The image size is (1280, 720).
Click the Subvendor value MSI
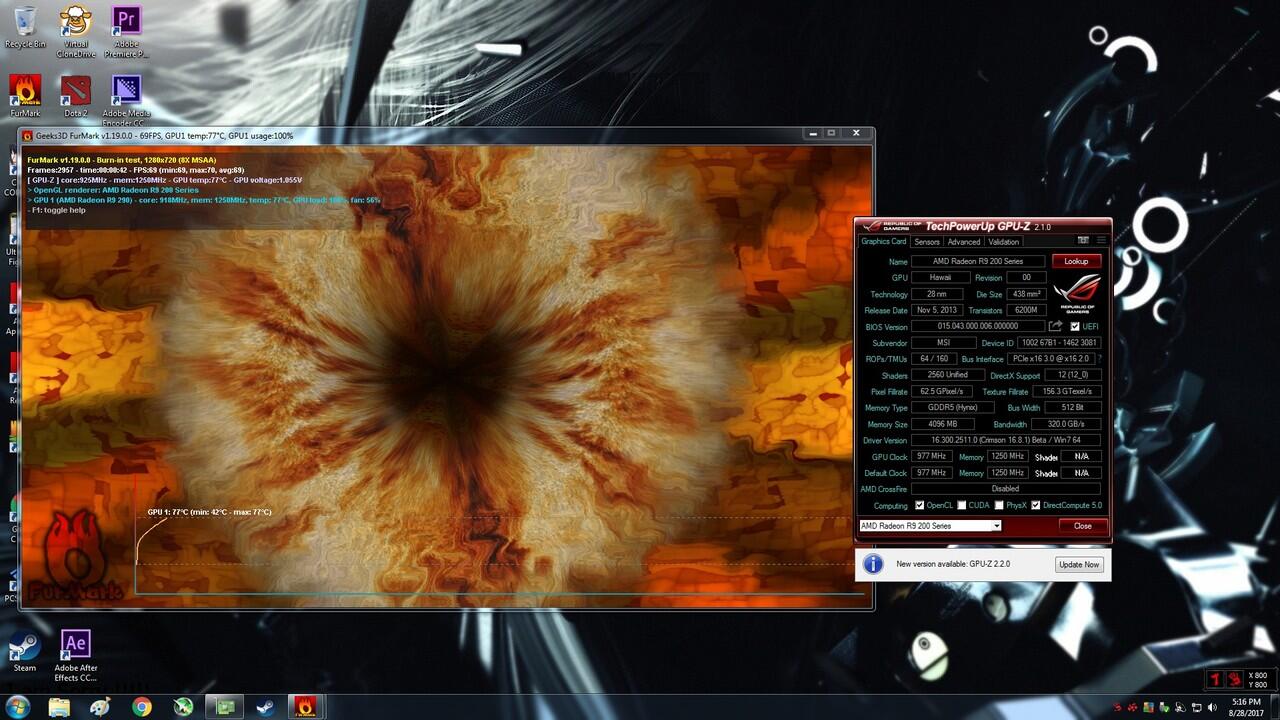pyautogui.click(x=943, y=343)
